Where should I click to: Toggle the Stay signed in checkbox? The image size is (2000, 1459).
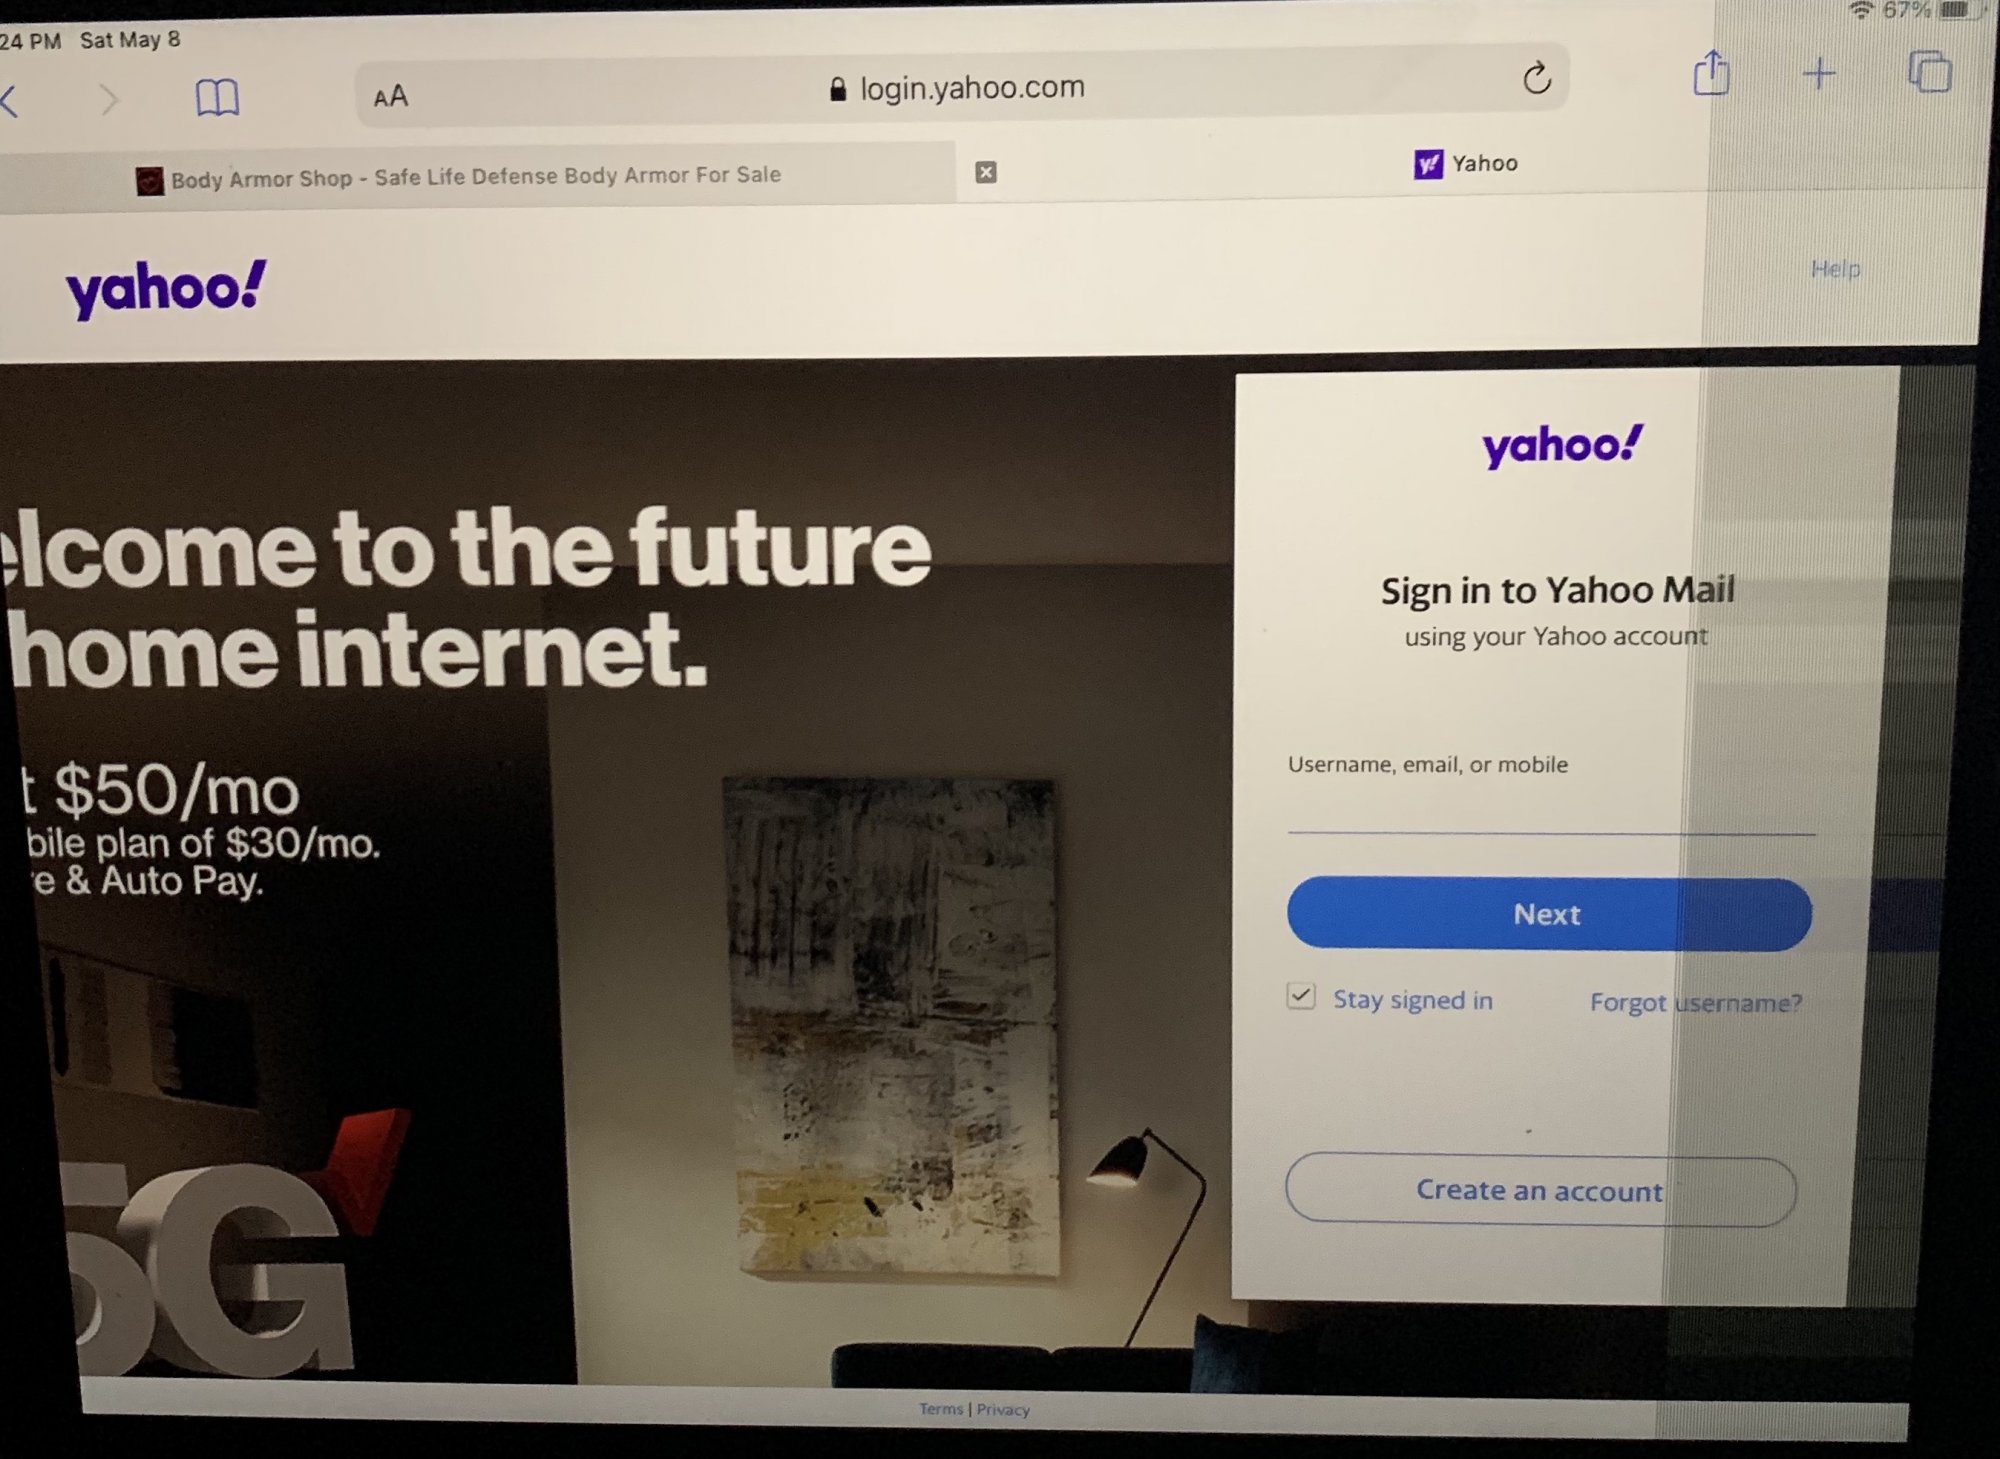click(1301, 996)
